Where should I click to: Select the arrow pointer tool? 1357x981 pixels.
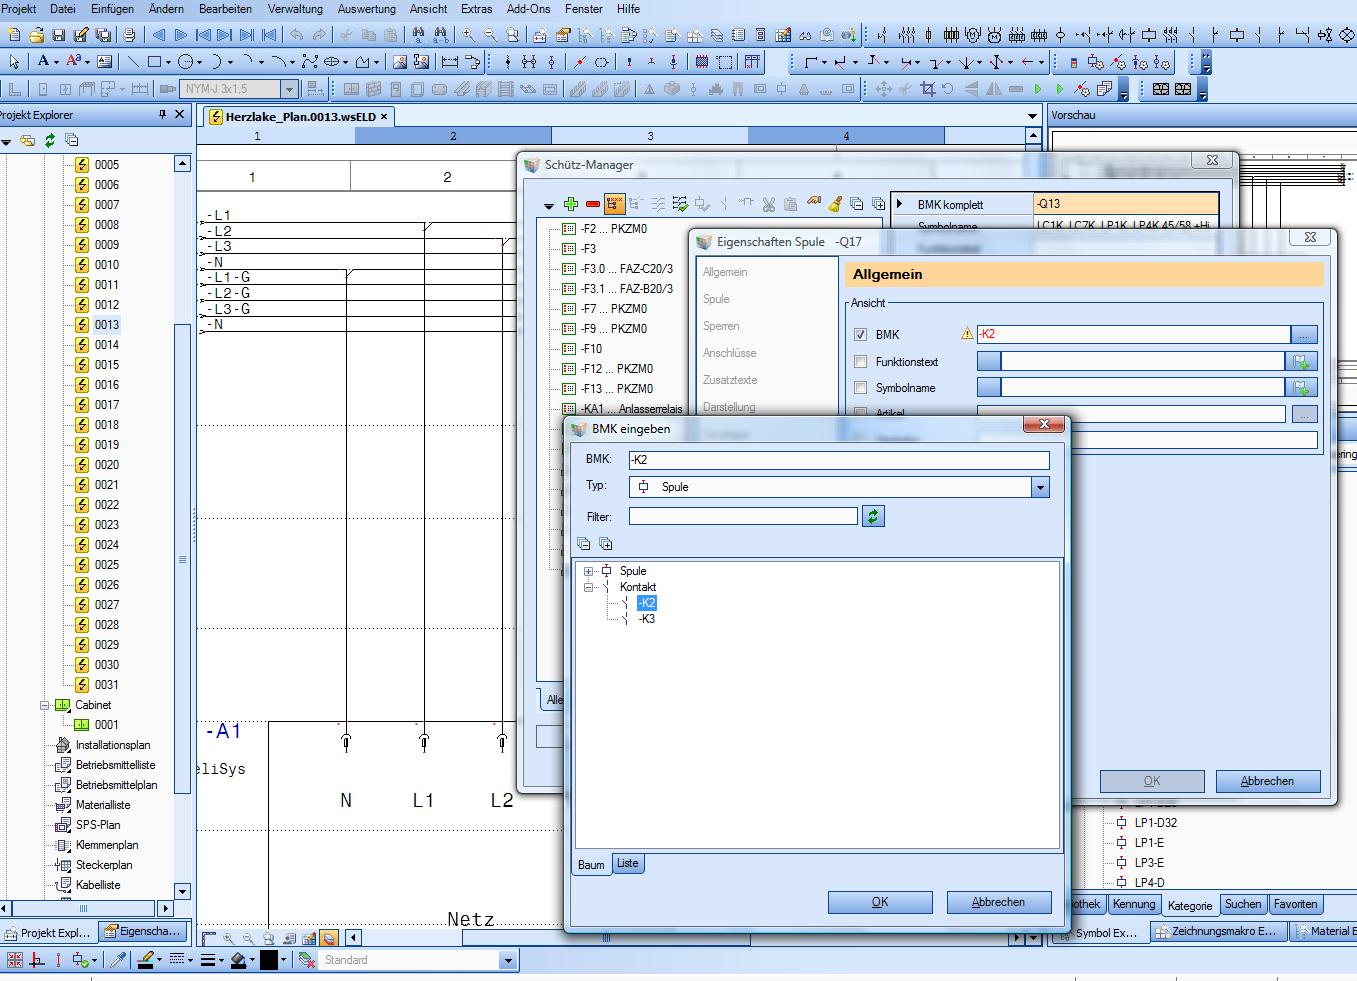pos(14,62)
